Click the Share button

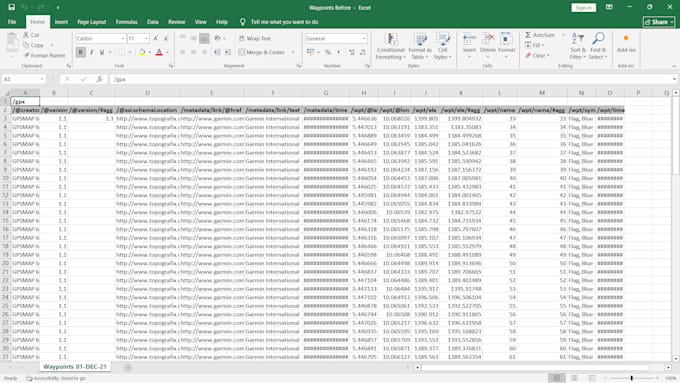659,22
